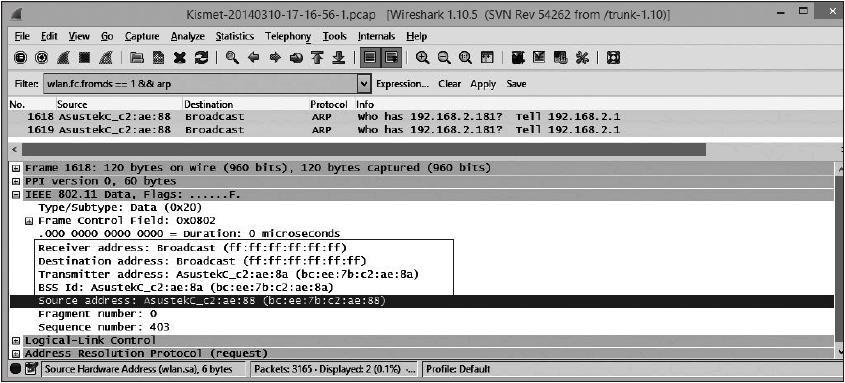Open the capture interfaces list
Viewport: 845px width, 383px height.
20,58
